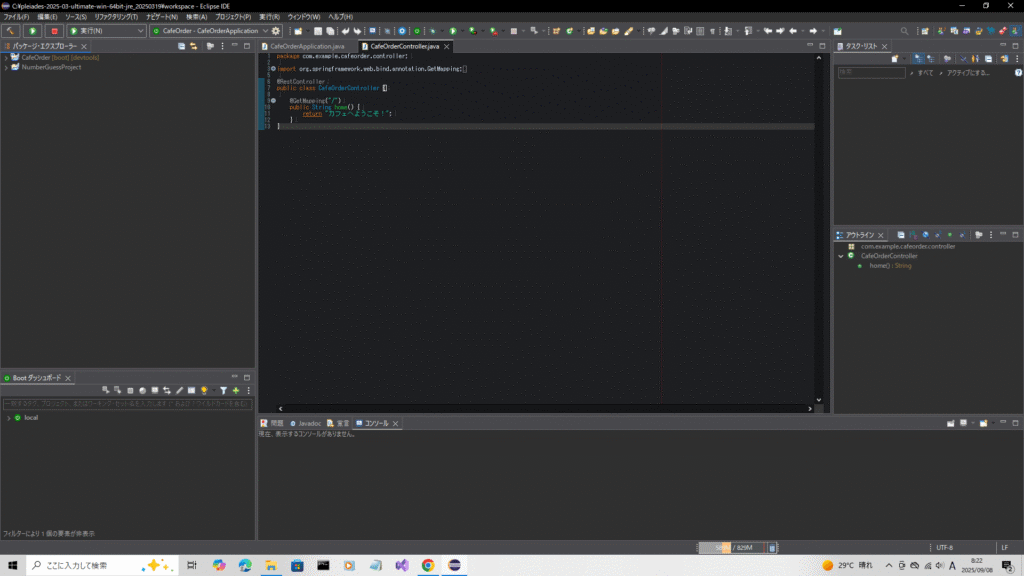The image size is (1024, 576).
Task: Expand the local node in Boot Dashboard
Action: pos(8,417)
